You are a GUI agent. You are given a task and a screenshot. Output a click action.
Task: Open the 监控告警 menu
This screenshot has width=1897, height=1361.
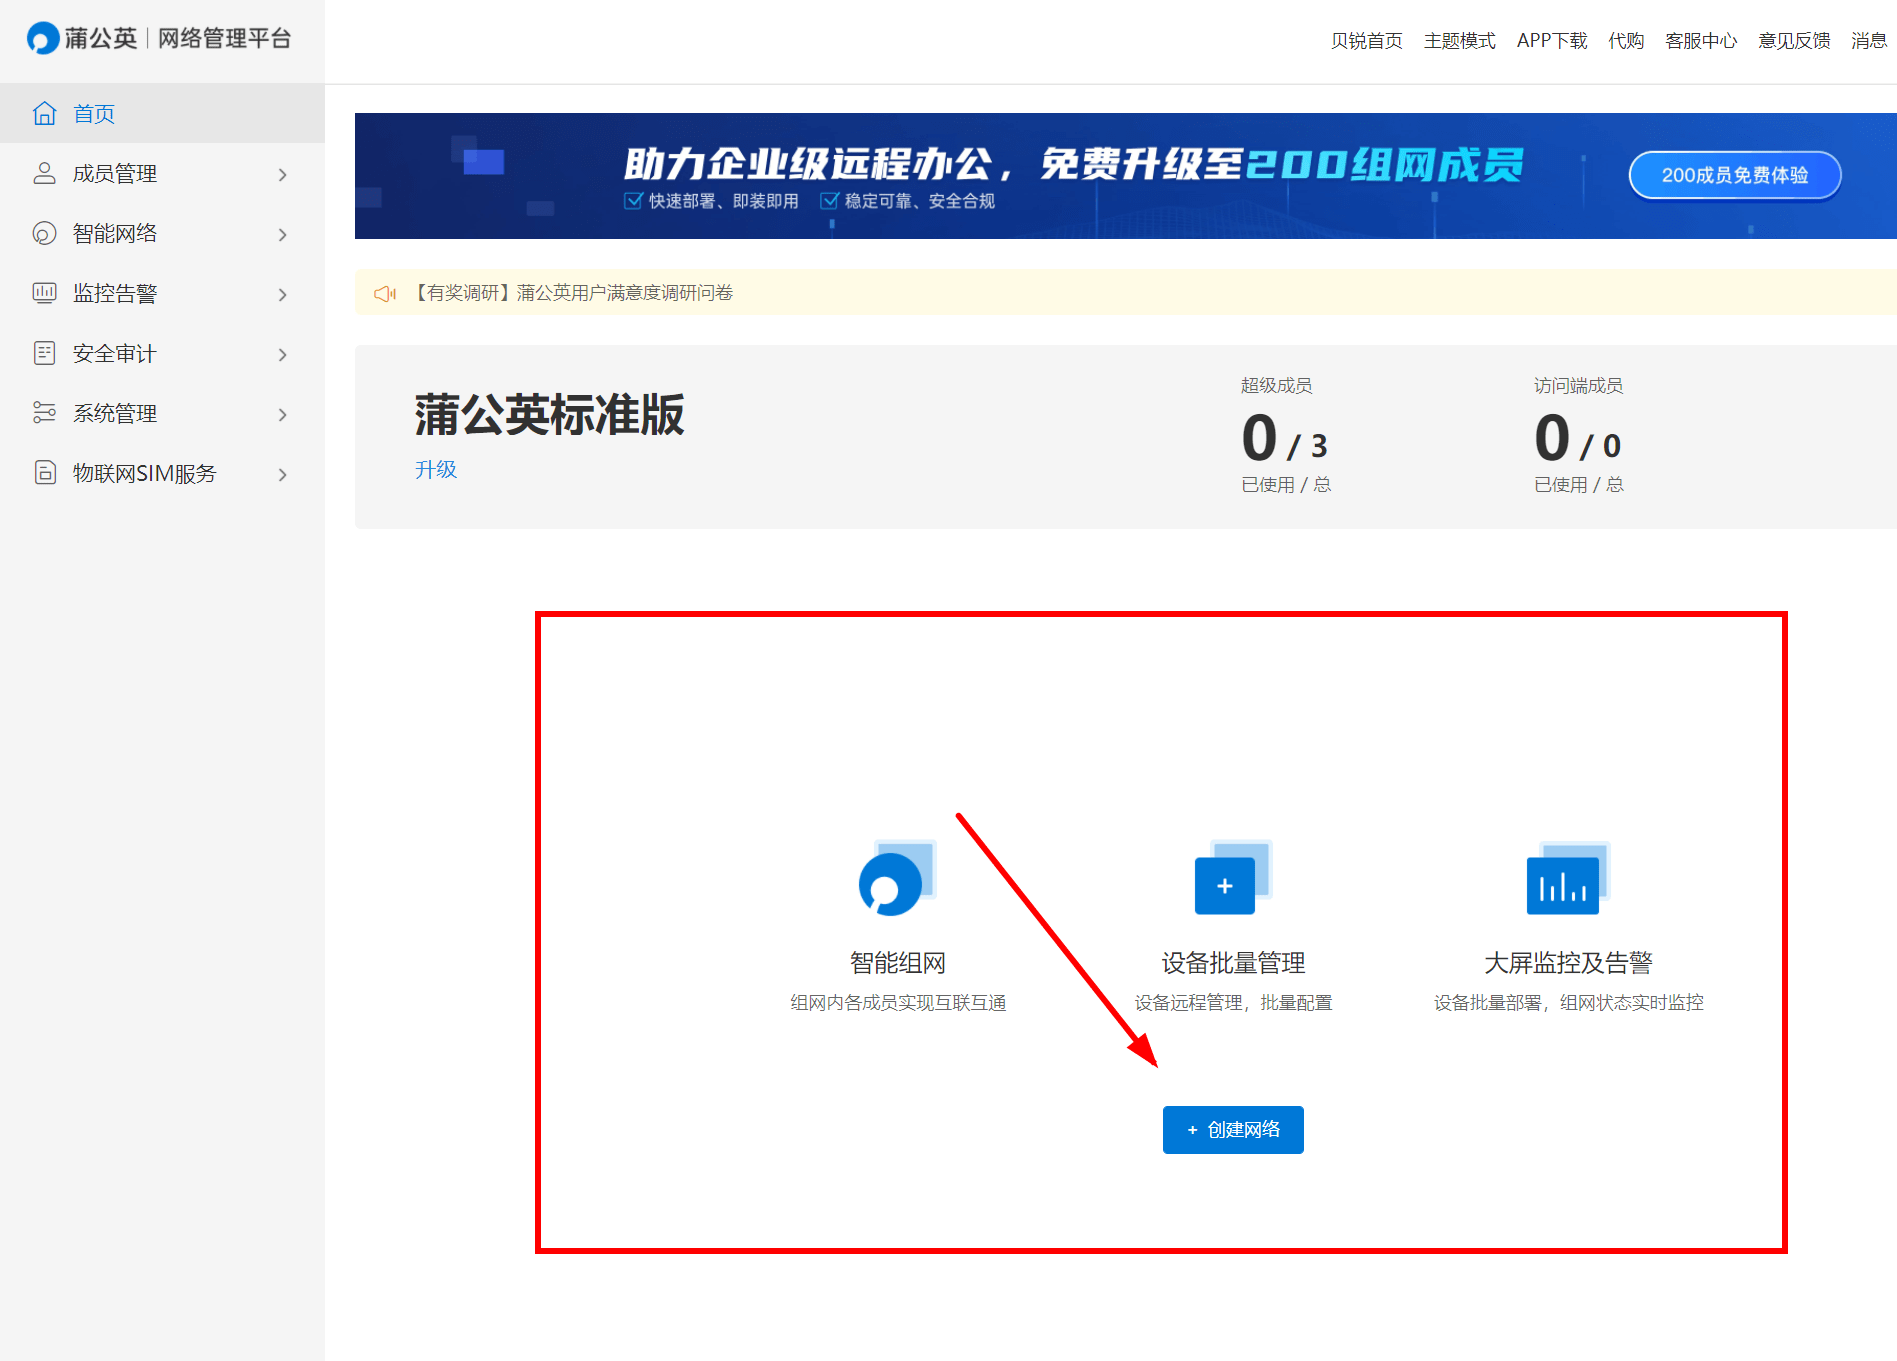162,293
